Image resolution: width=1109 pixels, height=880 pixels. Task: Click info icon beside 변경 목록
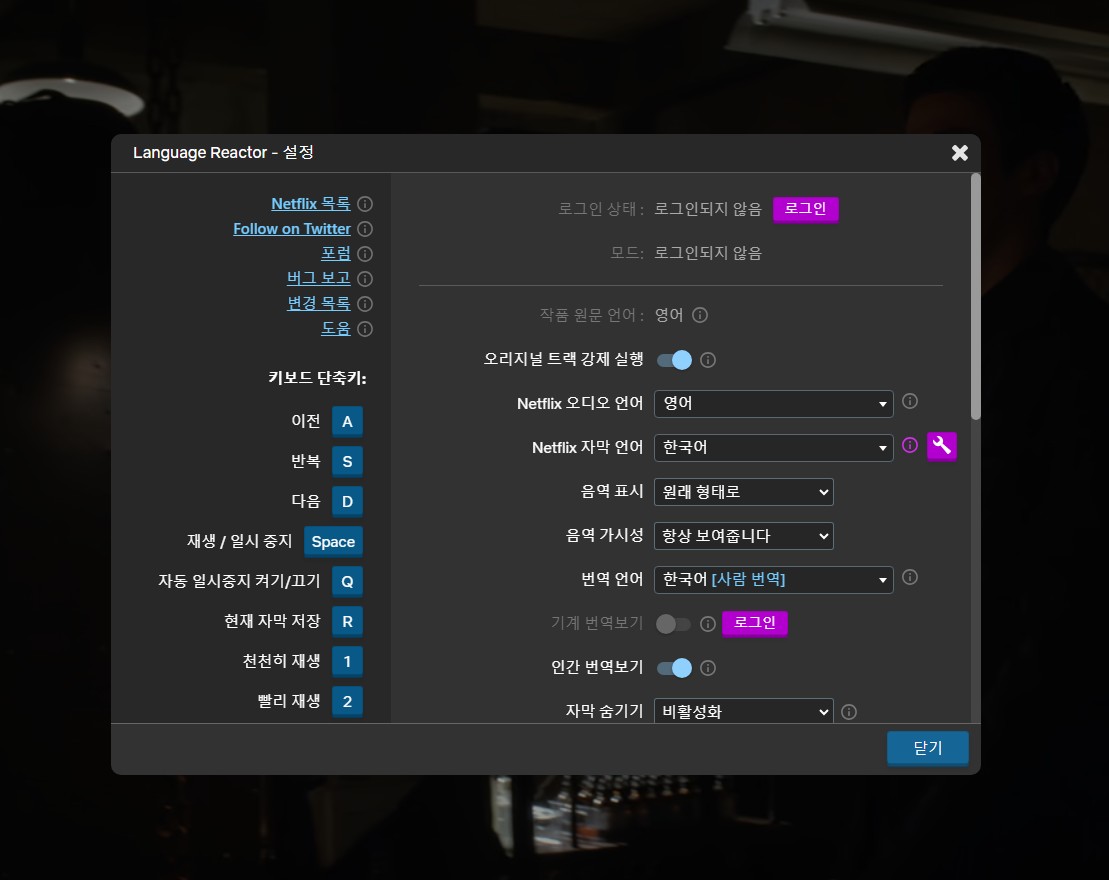click(x=365, y=303)
